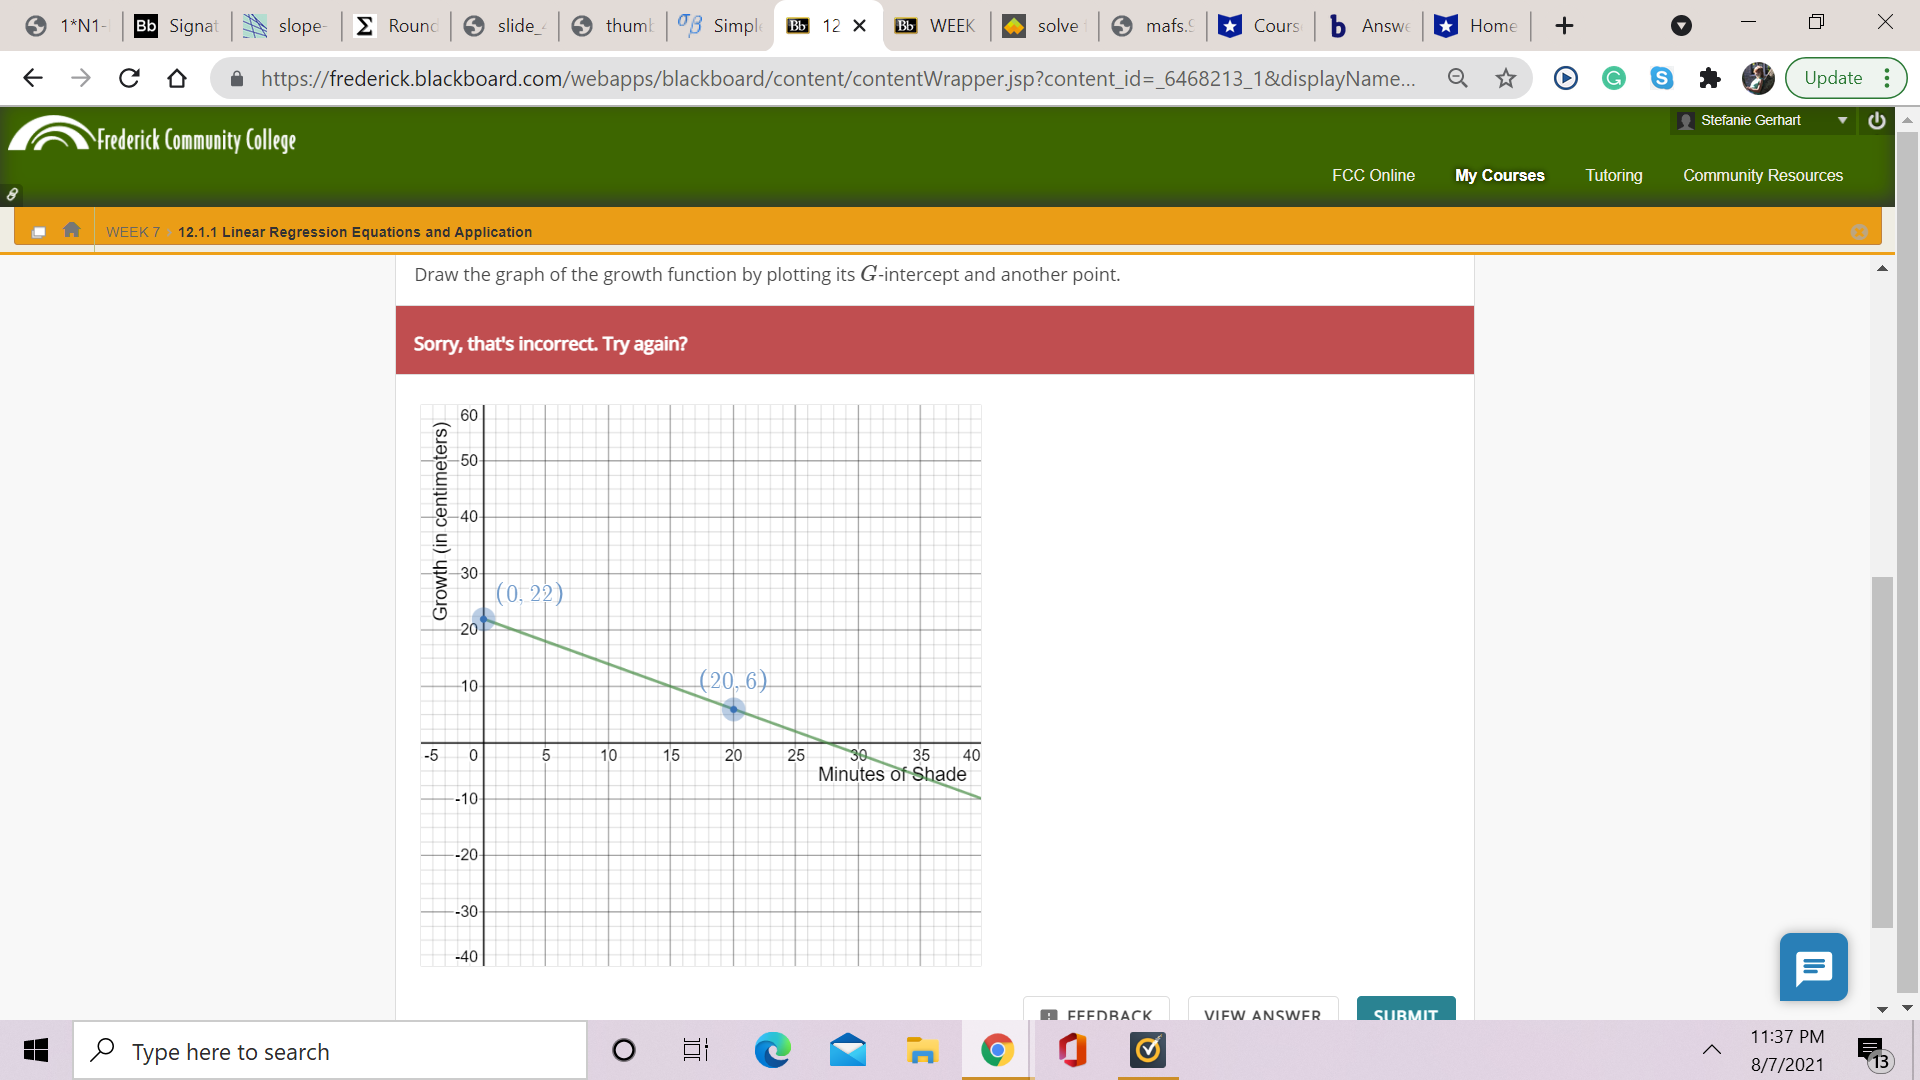Click the WEEK 7 breadcrumb link
The width and height of the screenshot is (1920, 1080).
(133, 232)
